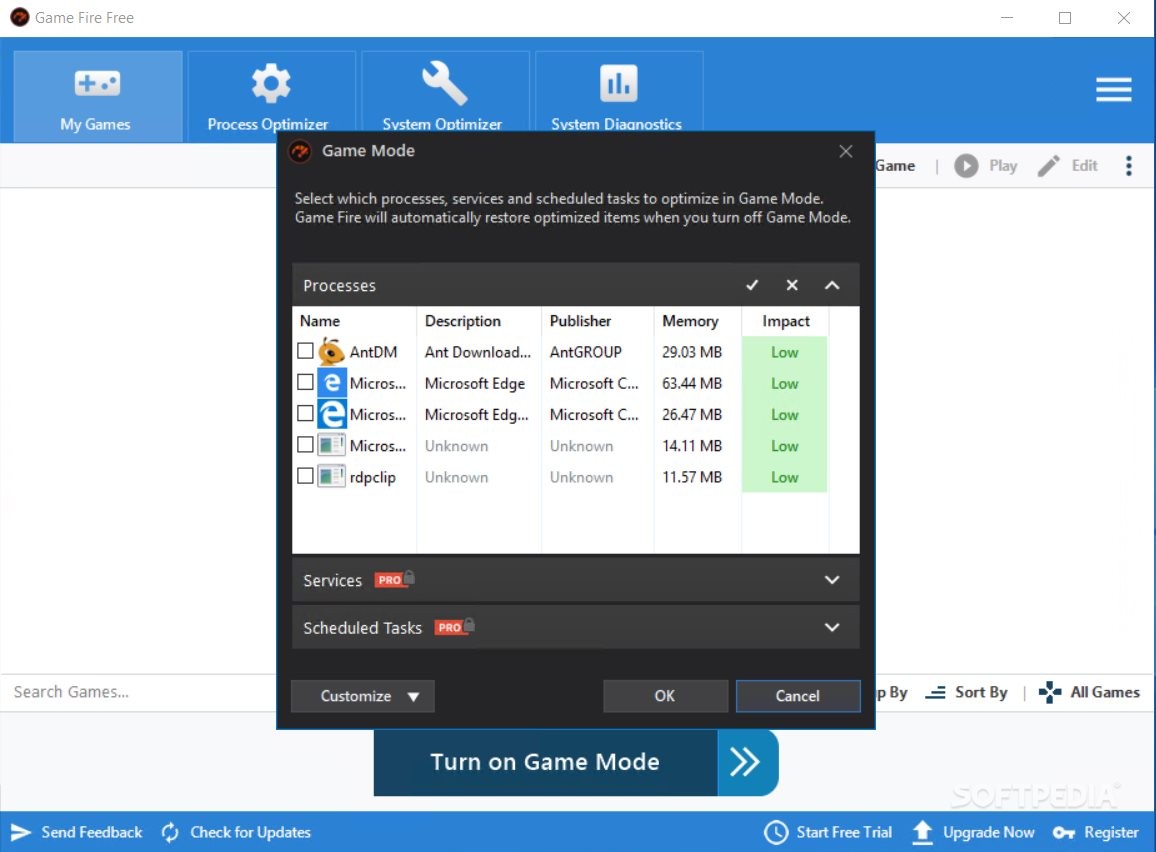Image resolution: width=1156 pixels, height=852 pixels.
Task: Click Start Free Trial
Action: click(x=828, y=832)
